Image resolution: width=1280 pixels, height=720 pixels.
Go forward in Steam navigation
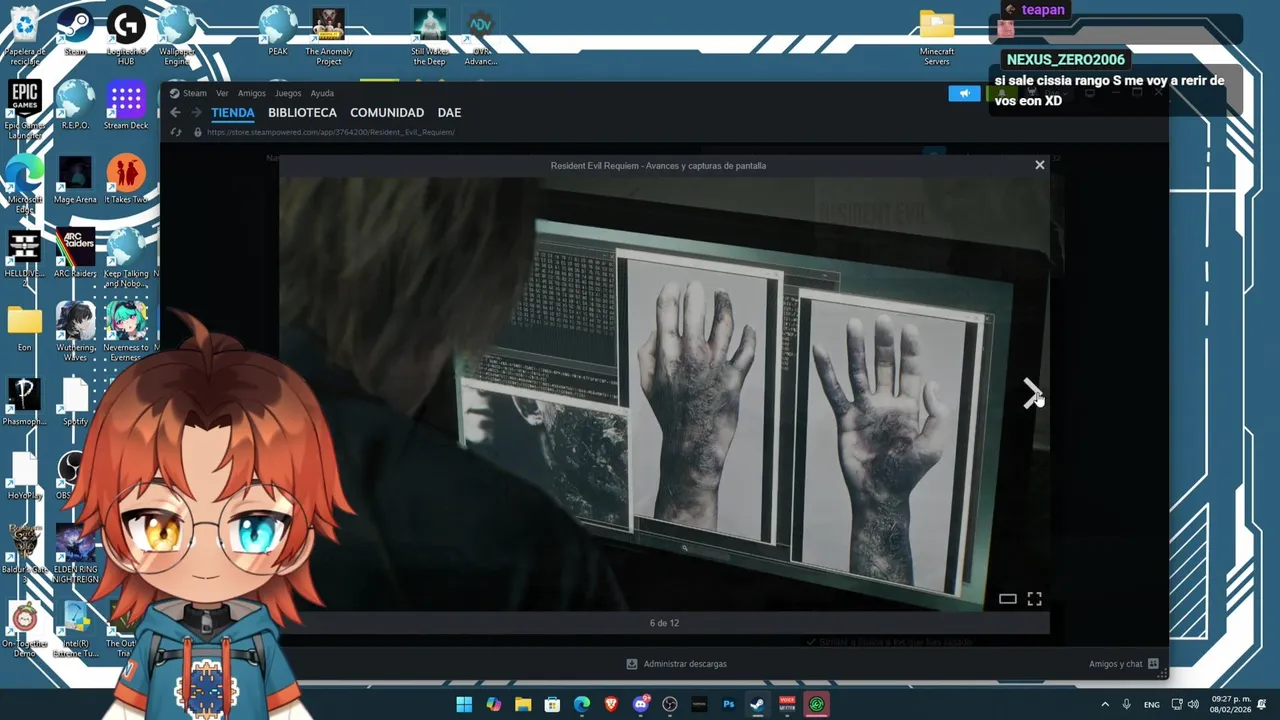click(x=196, y=113)
